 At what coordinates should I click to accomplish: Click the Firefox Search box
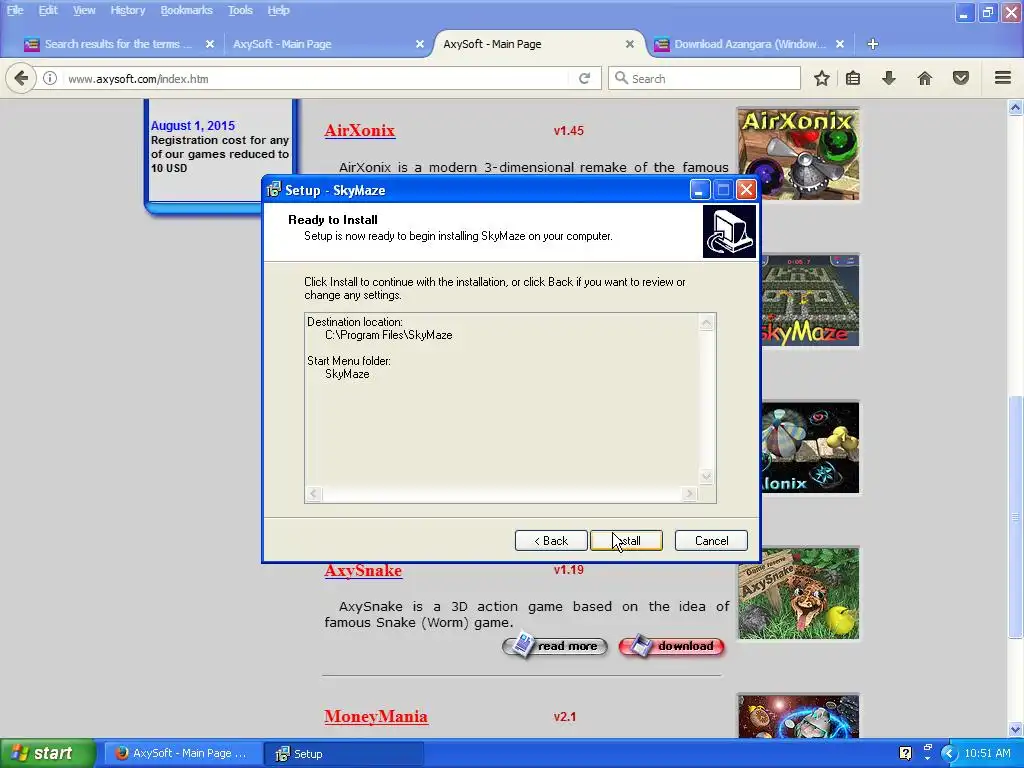[x=704, y=78]
